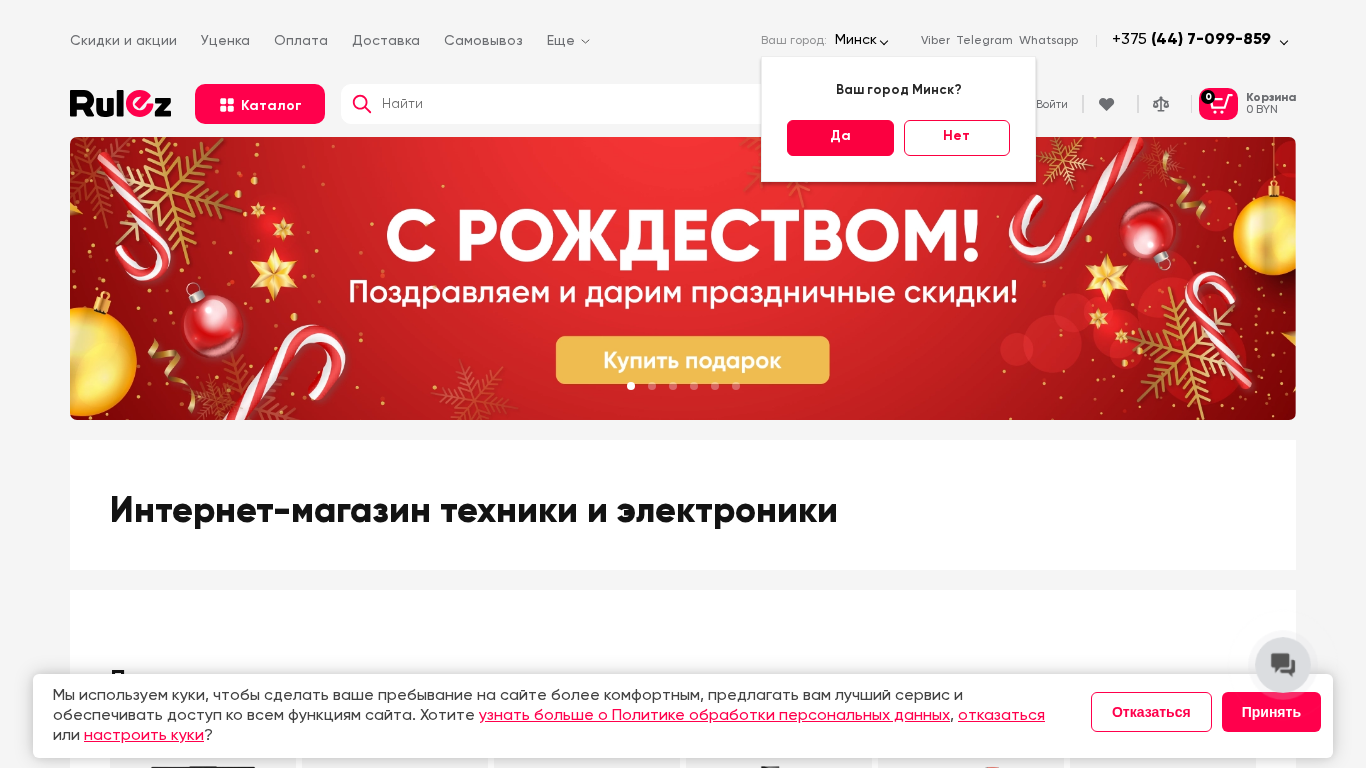Image resolution: width=1366 pixels, height=768 pixels.
Task: Open Скидки и акции menu item
Action: 123,41
